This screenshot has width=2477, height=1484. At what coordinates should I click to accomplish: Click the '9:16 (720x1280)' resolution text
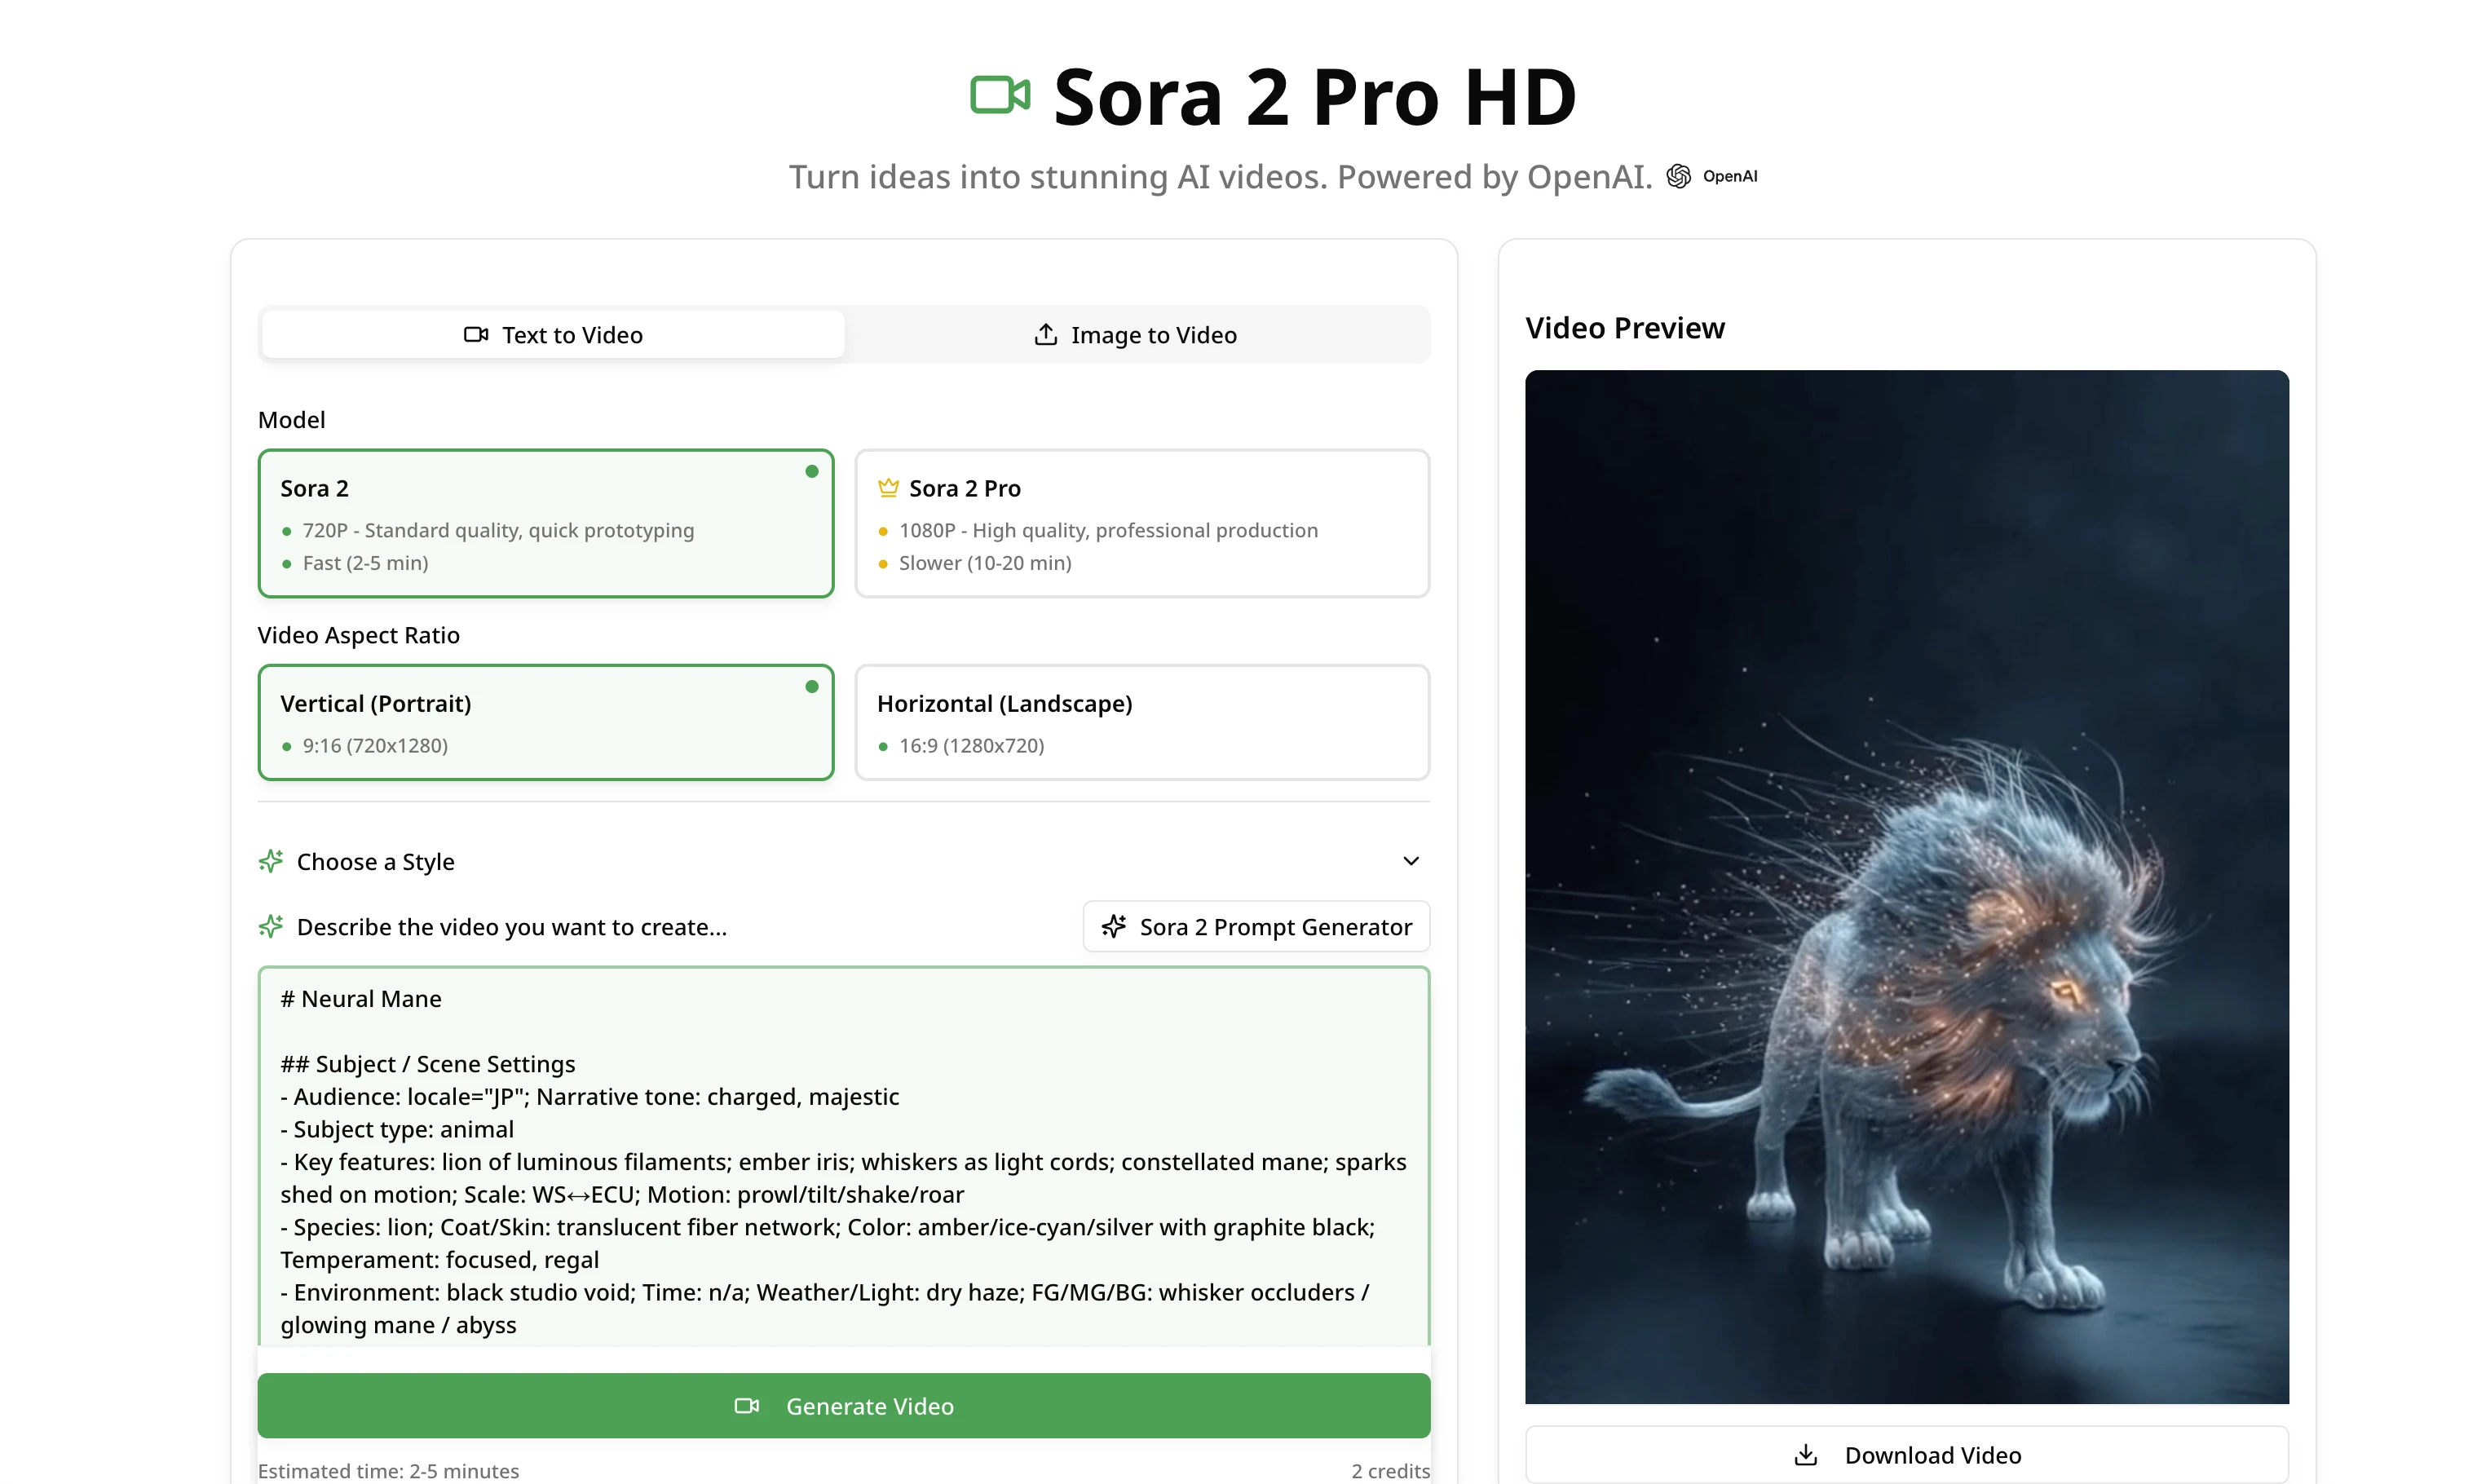pyautogui.click(x=375, y=746)
